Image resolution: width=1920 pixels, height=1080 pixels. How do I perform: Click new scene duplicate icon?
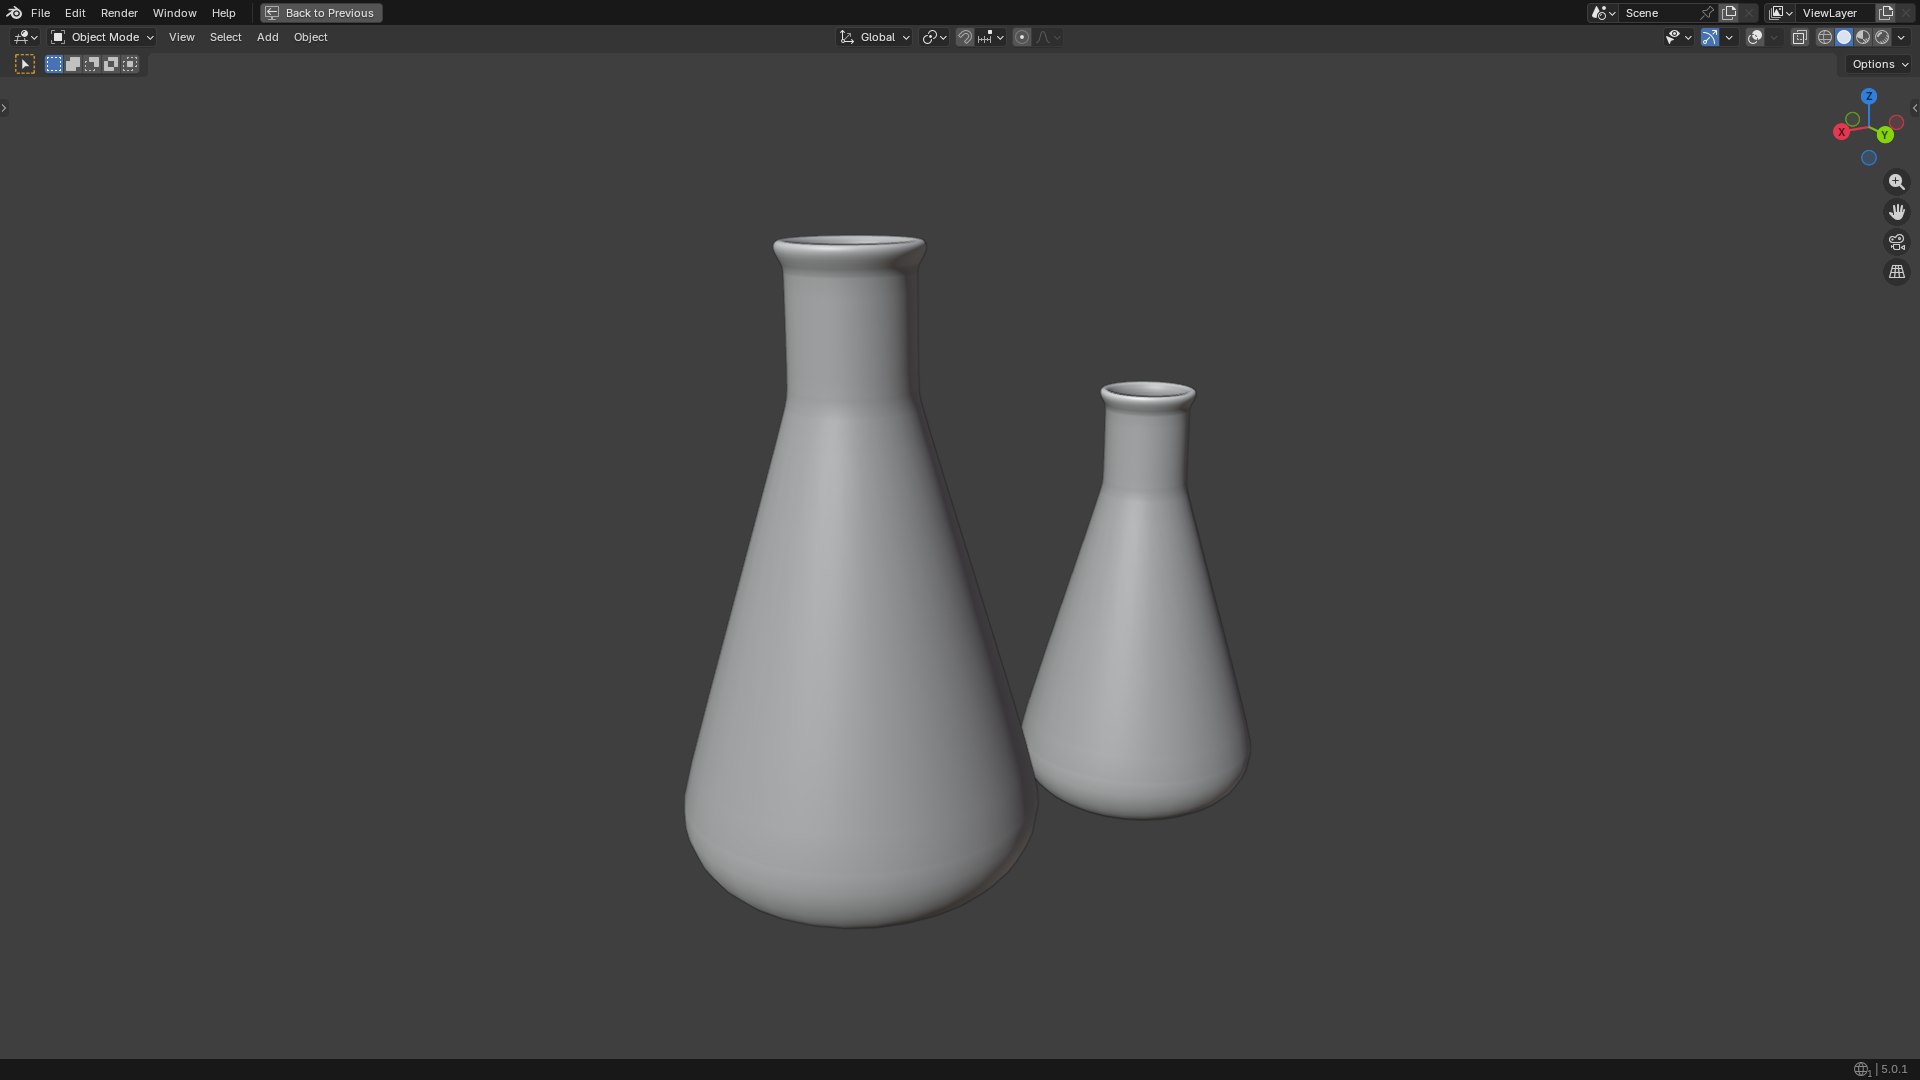point(1729,13)
